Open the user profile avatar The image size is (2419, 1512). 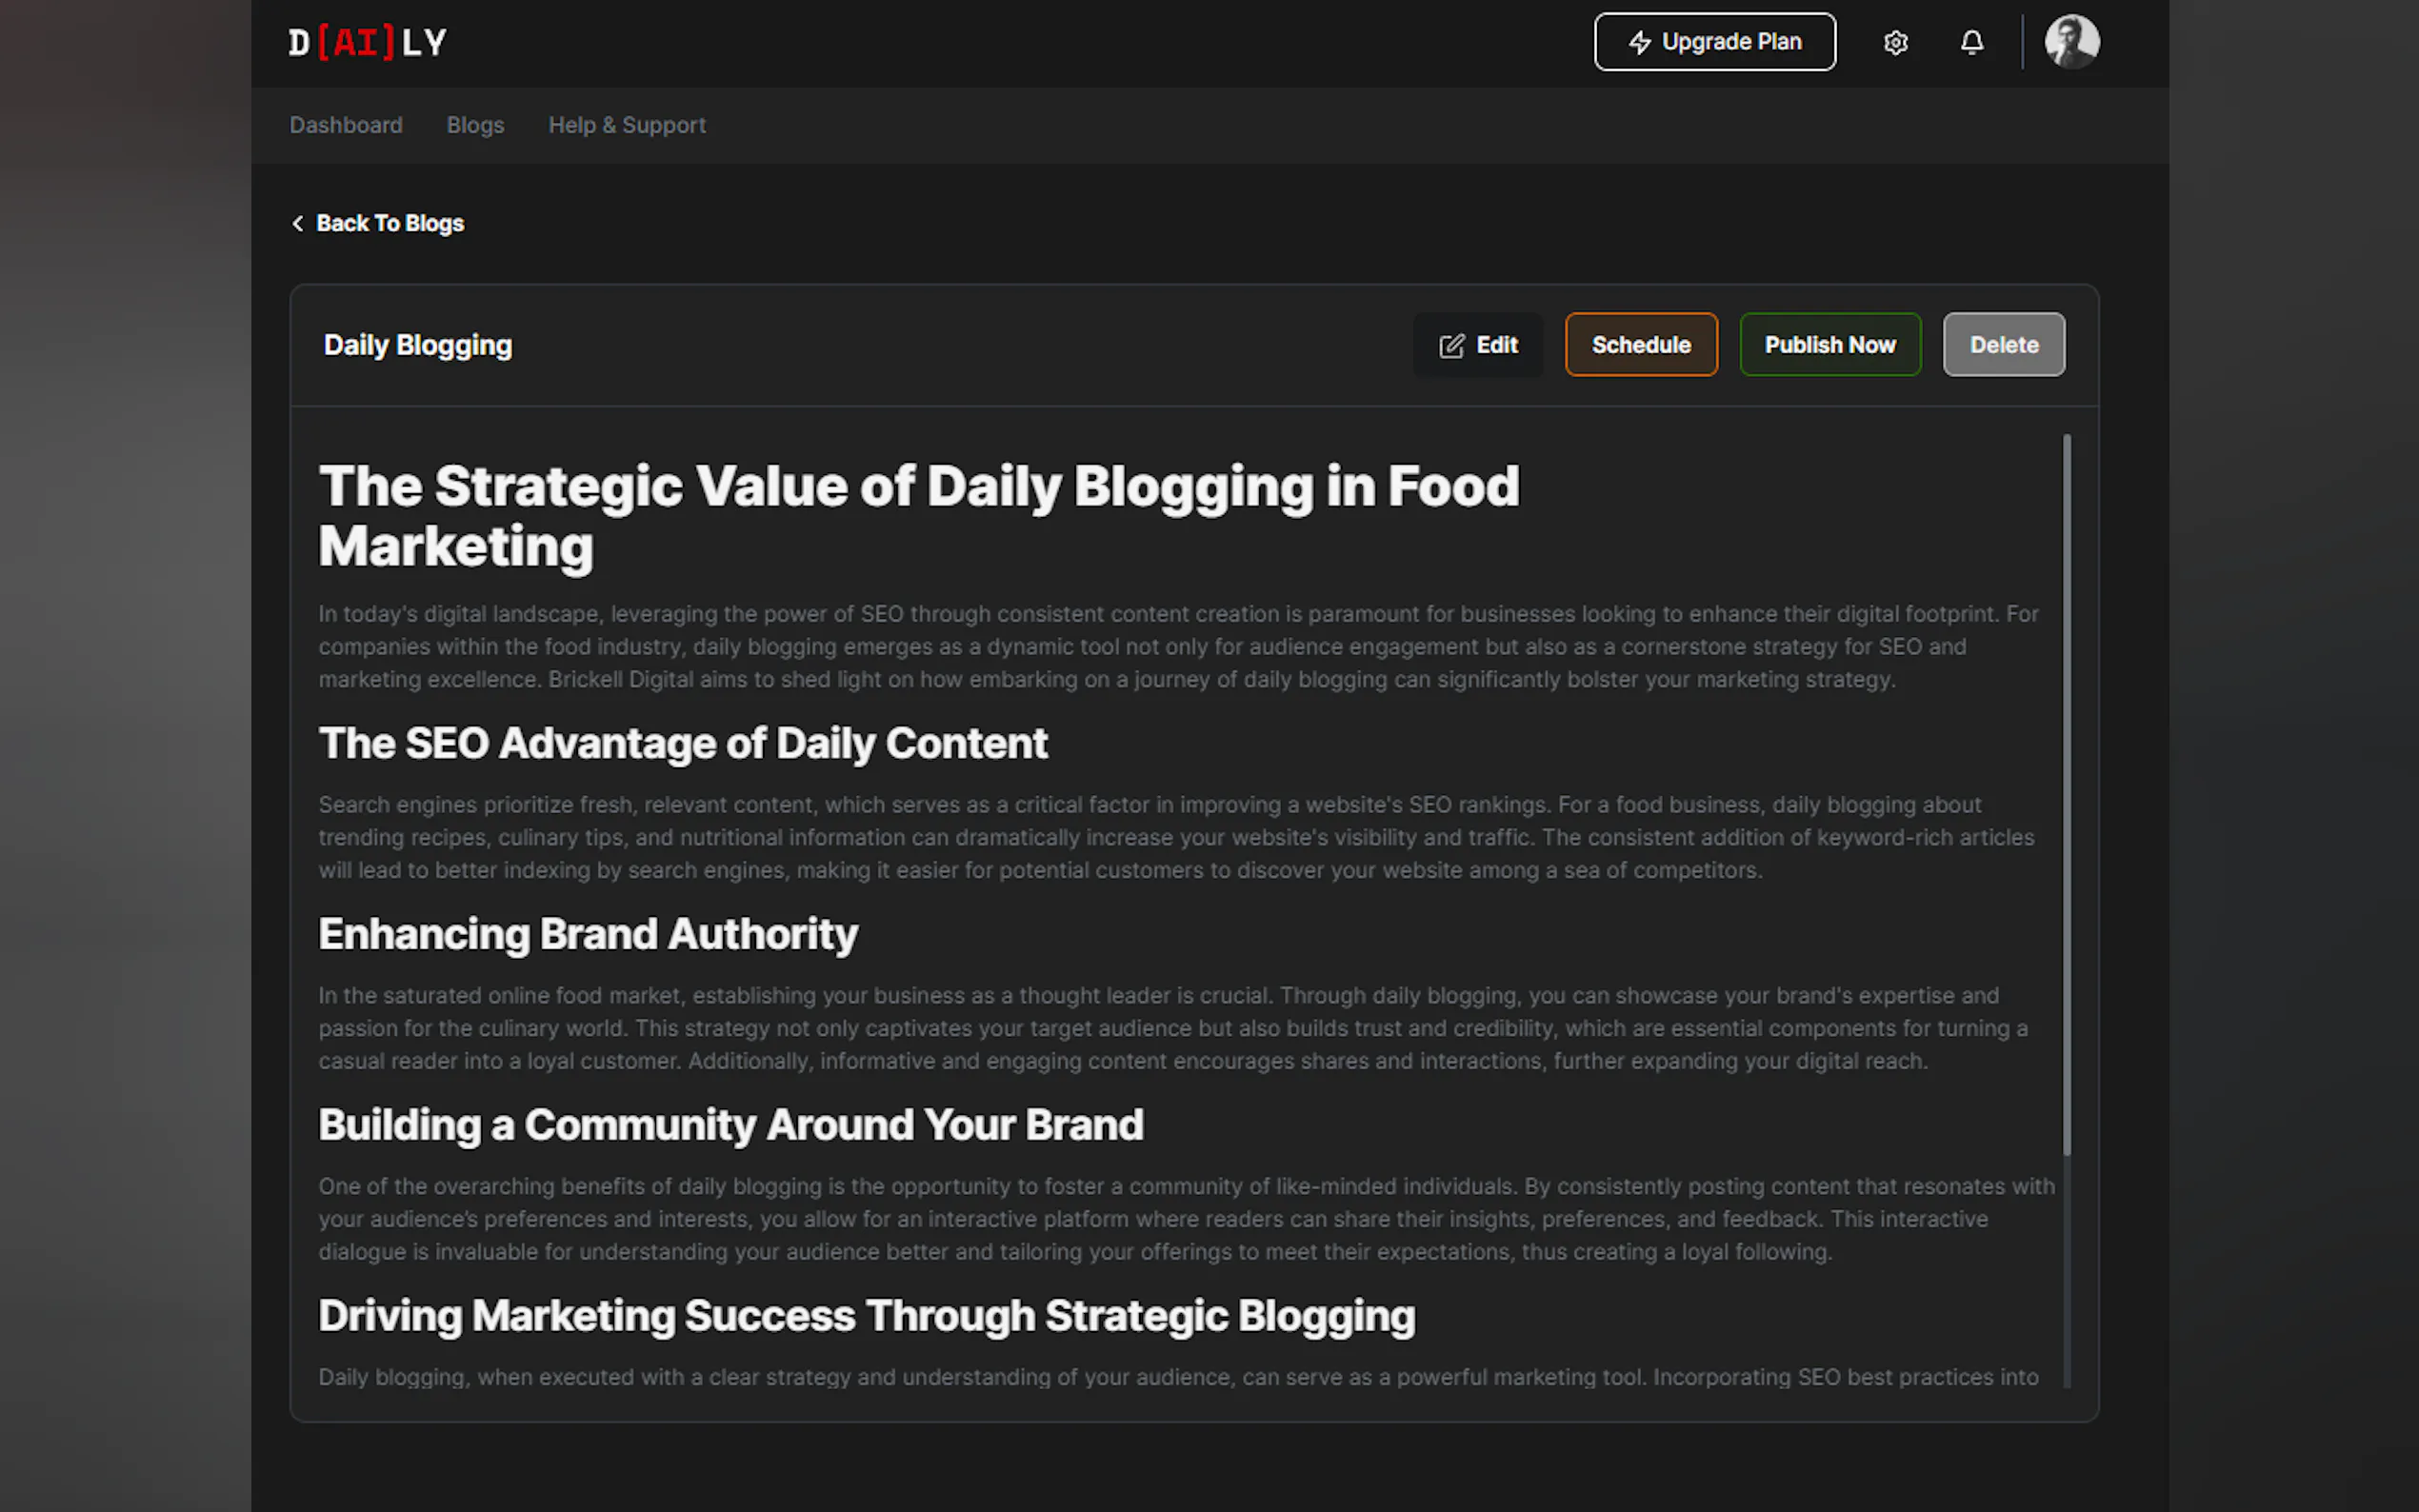pos(2071,42)
